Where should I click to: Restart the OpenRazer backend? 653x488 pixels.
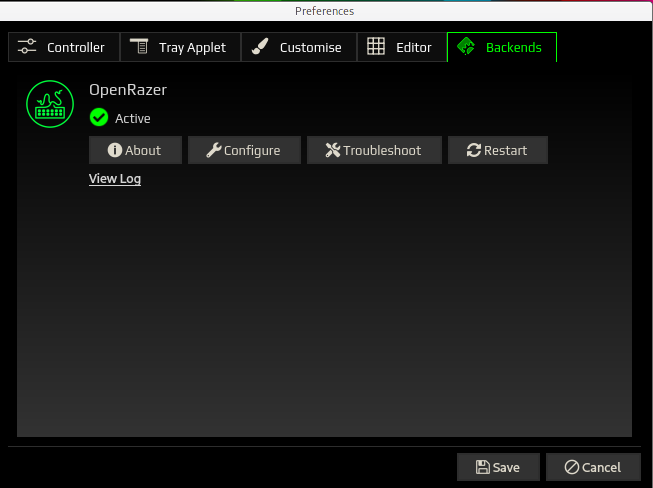click(x=498, y=150)
